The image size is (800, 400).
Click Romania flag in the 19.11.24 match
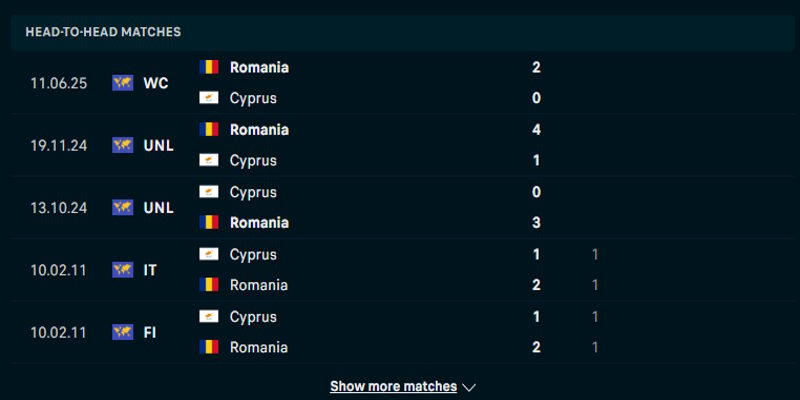click(x=209, y=129)
